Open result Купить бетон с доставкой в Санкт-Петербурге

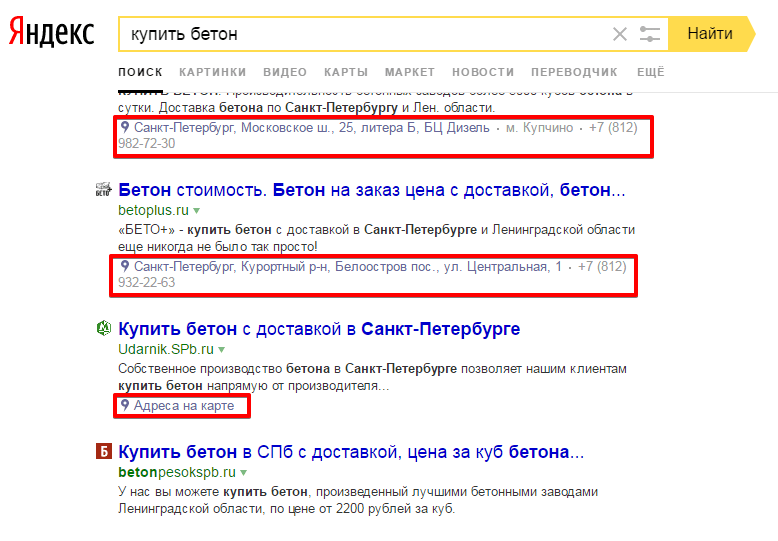(319, 329)
